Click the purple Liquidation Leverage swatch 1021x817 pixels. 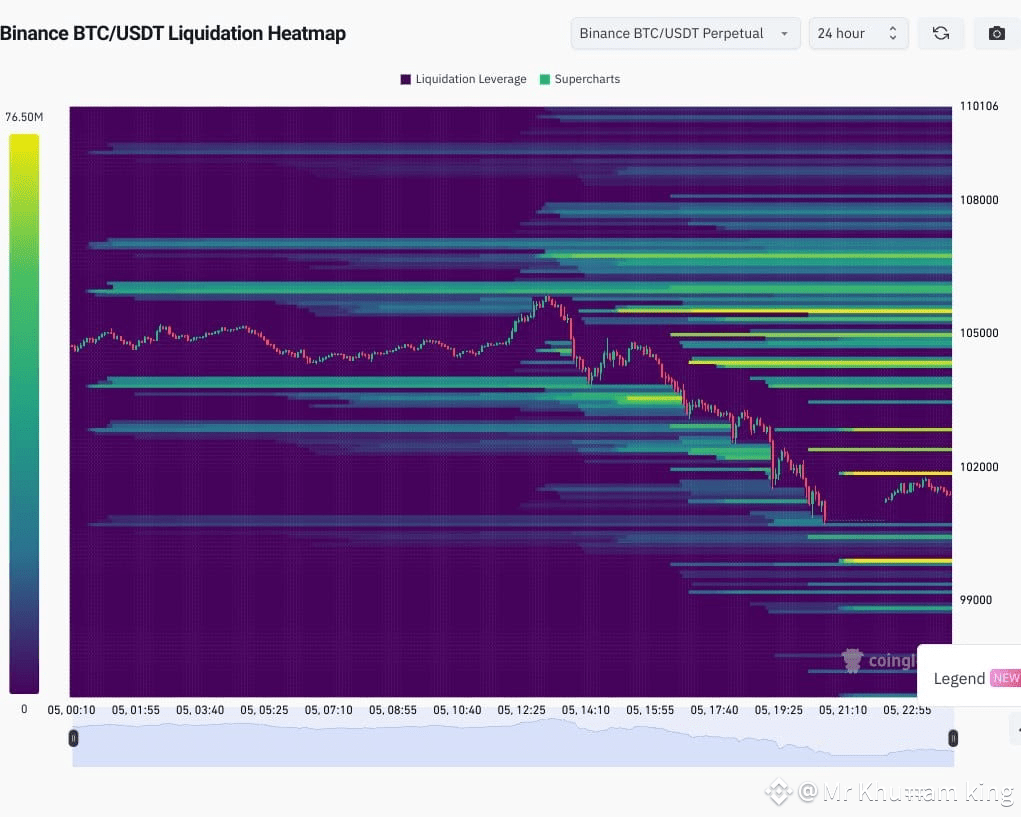pos(405,79)
